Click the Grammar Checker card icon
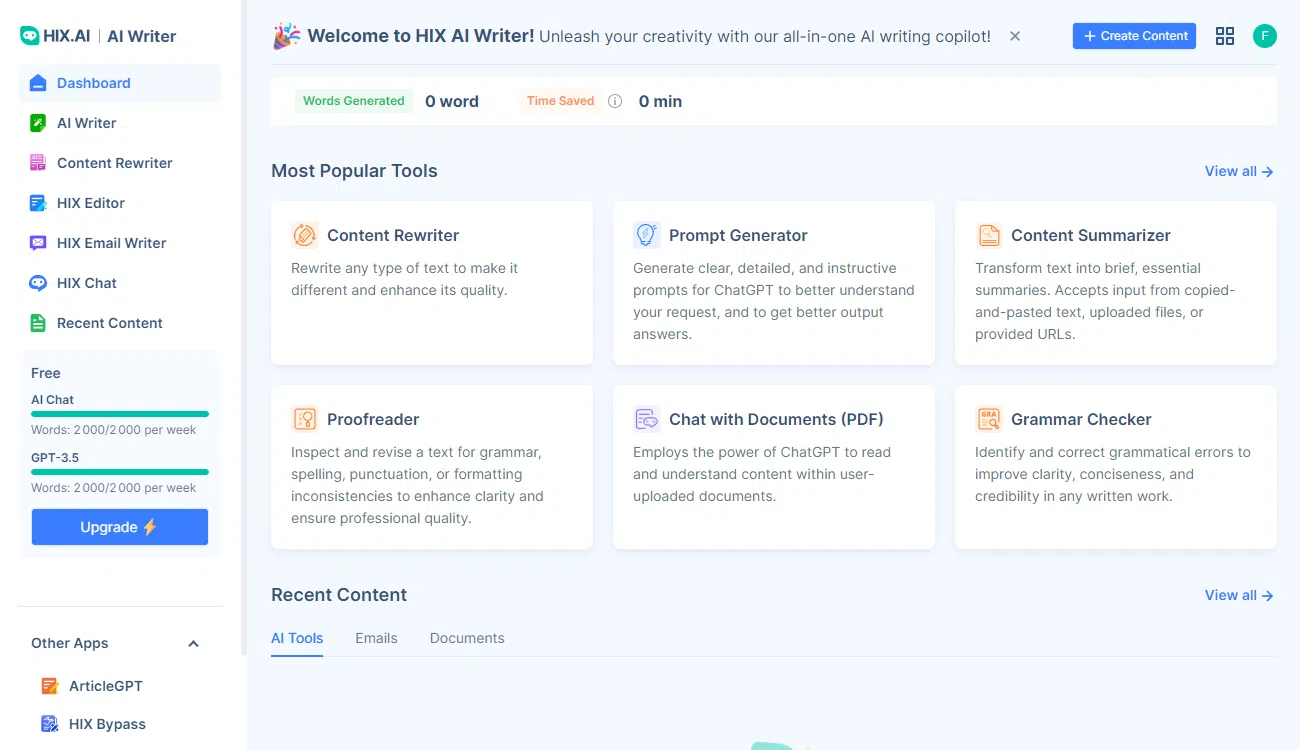This screenshot has height=750, width=1300. [989, 419]
